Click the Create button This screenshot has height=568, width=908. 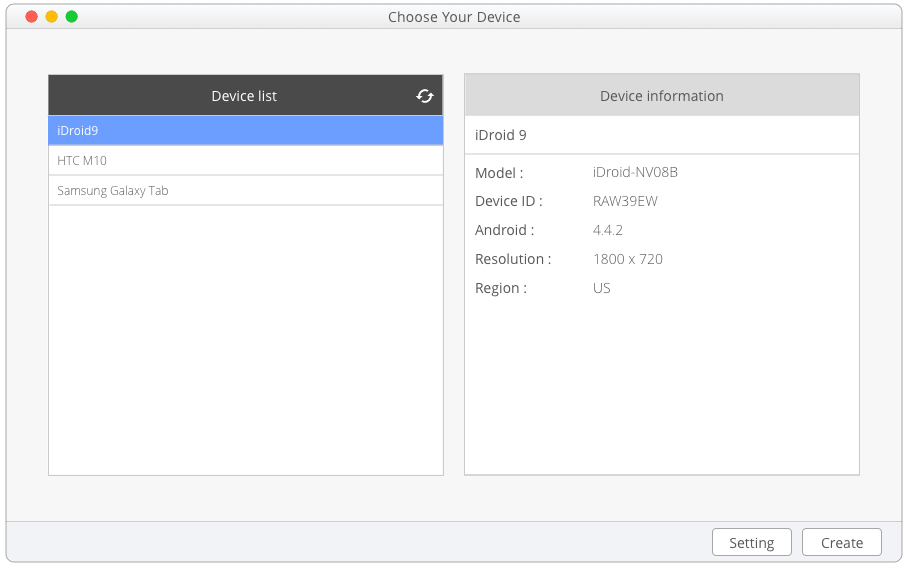841,543
